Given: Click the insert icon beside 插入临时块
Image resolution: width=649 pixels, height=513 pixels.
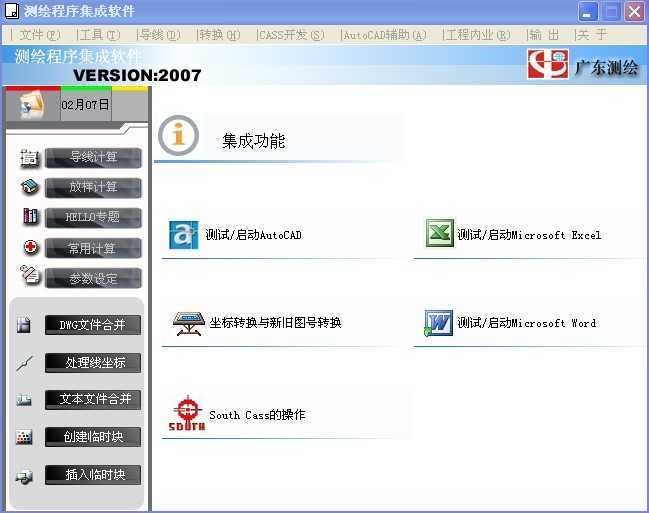Looking at the screenshot, I should click(24, 477).
